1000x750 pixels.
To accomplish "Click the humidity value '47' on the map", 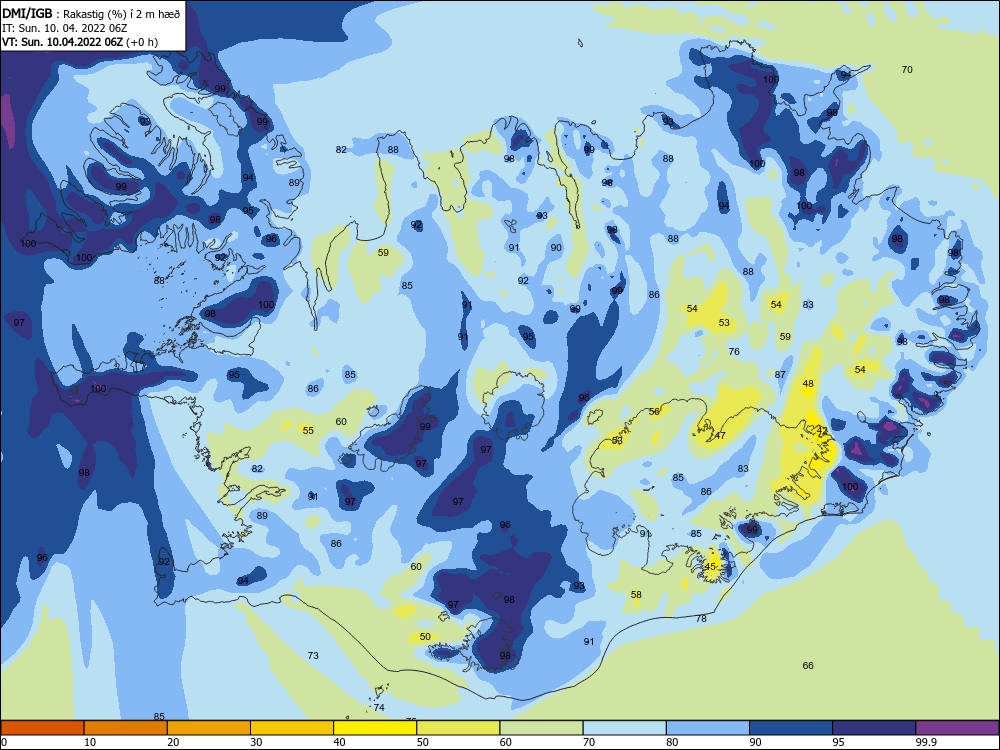I will 720,436.
